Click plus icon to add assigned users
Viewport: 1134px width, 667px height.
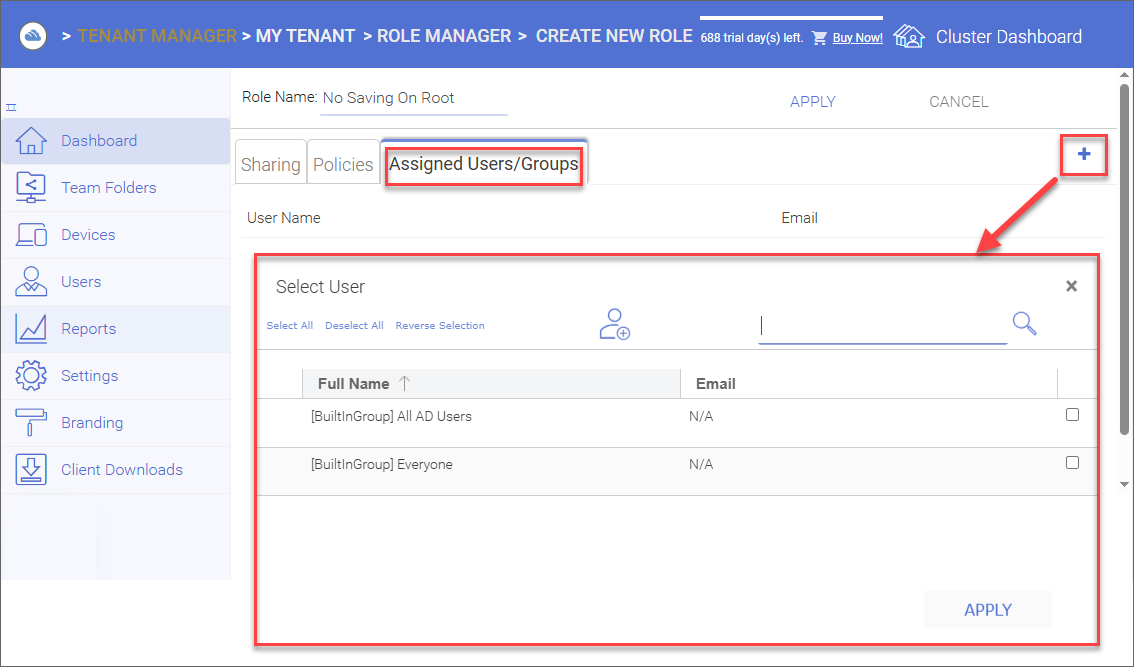click(1084, 154)
